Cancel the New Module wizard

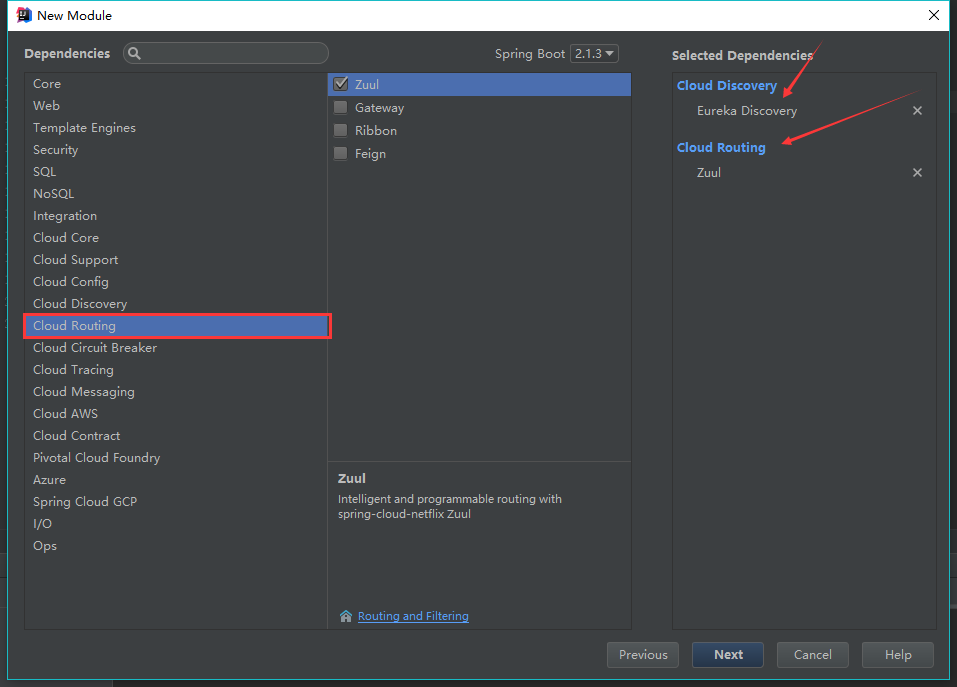(x=812, y=655)
